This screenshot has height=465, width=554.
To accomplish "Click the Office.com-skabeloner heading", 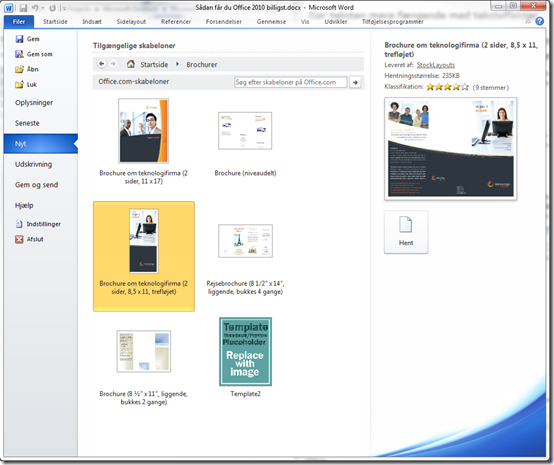I will 134,81.
